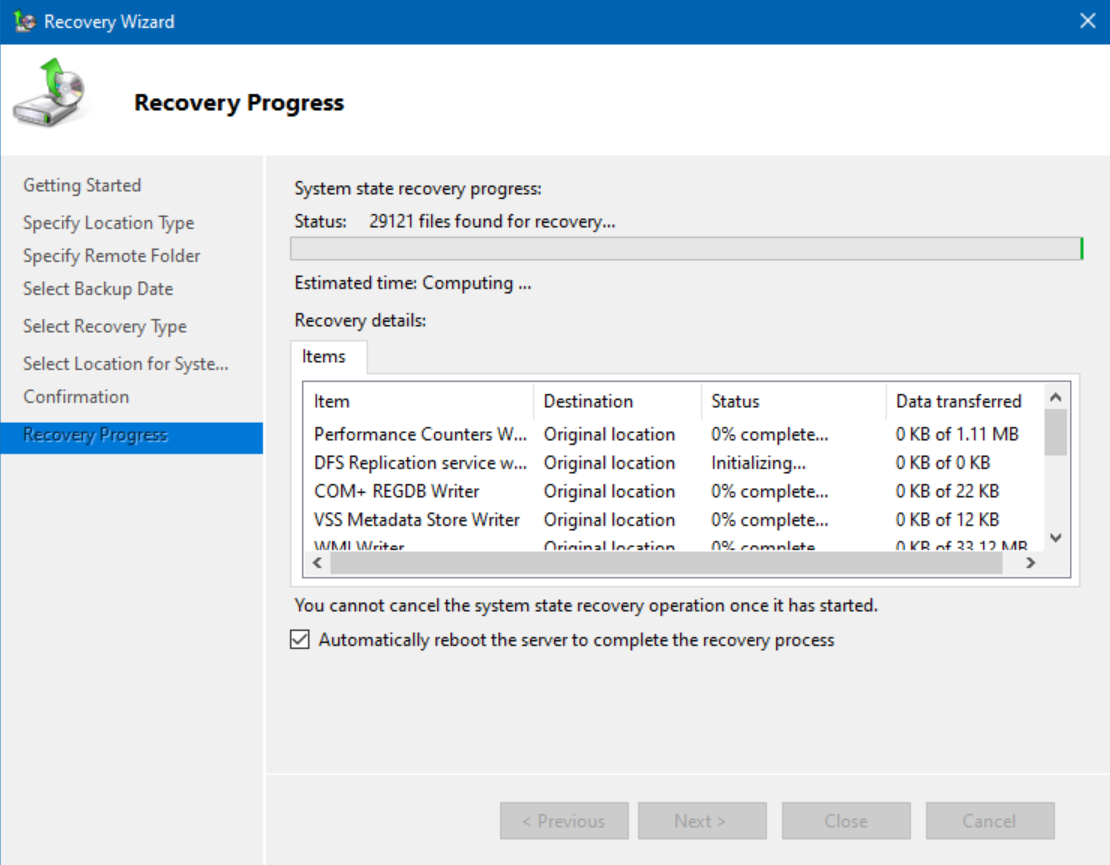Open the Confirmation step

76,397
